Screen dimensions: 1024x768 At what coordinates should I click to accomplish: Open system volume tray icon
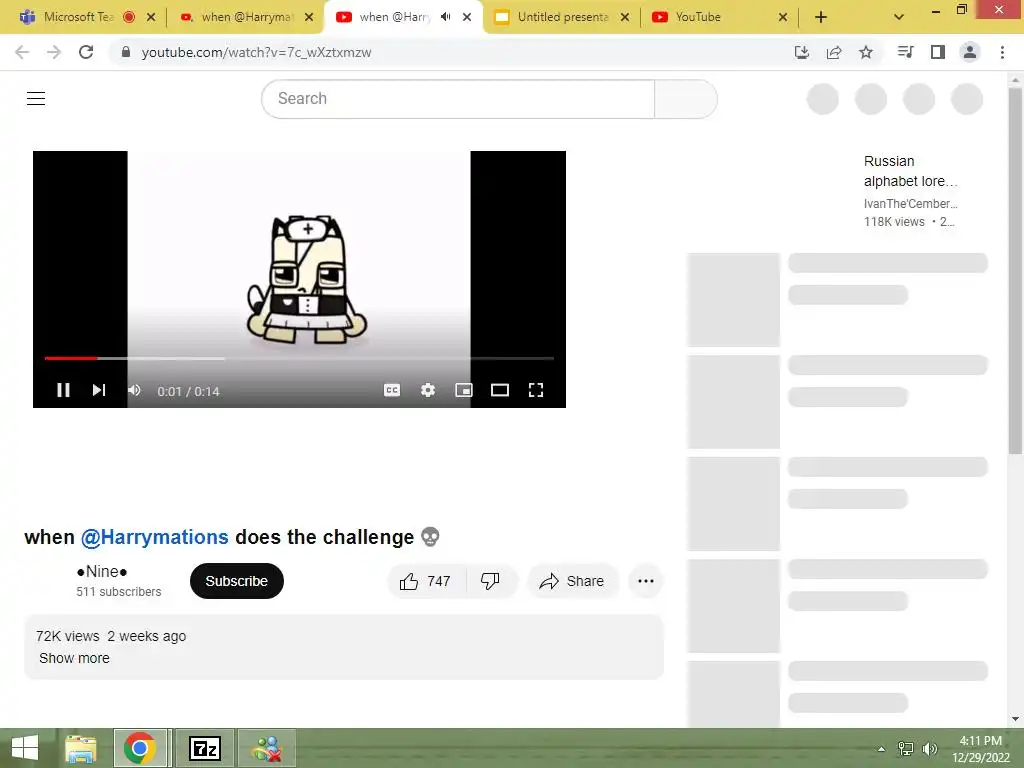coord(930,749)
